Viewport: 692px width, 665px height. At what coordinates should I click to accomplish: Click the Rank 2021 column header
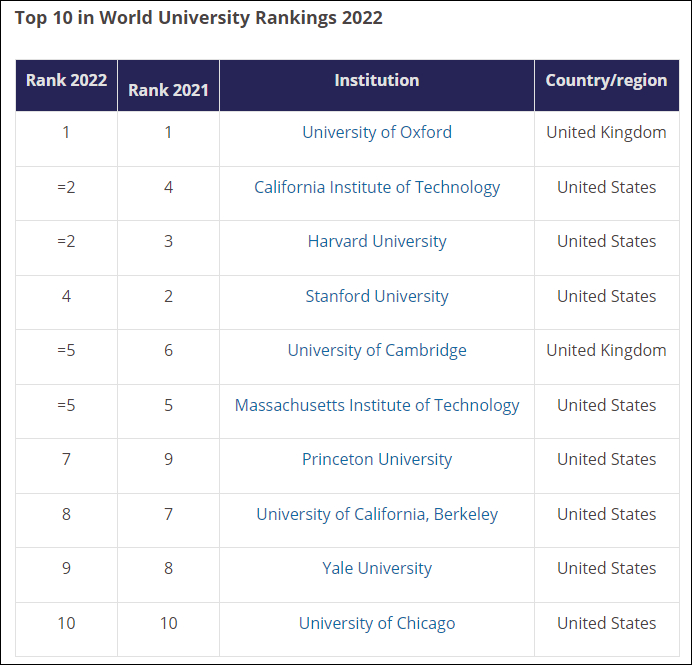click(x=168, y=90)
